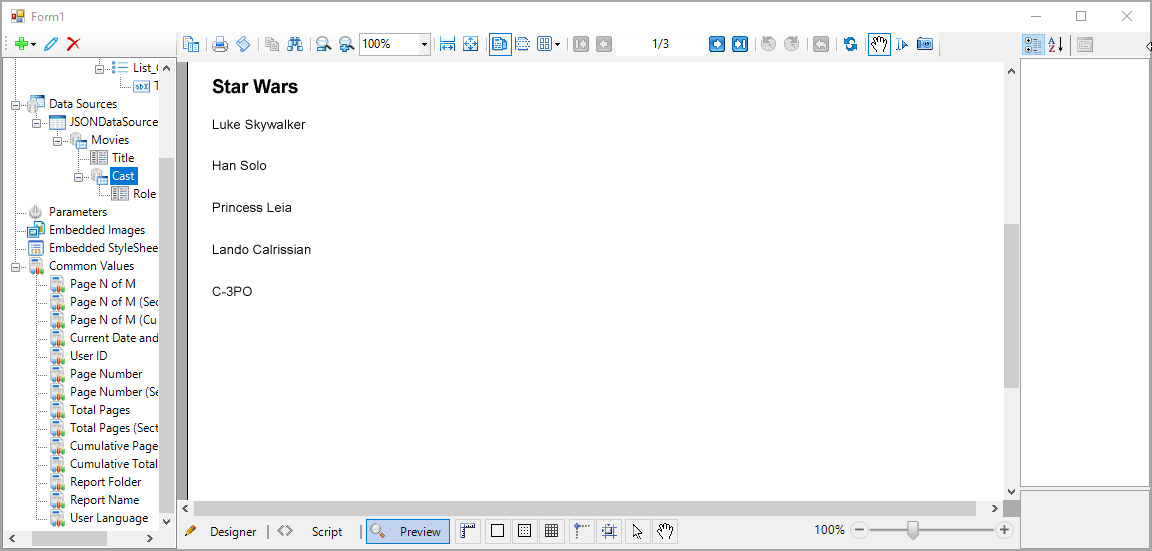This screenshot has width=1152, height=551.
Task: Open the zoom percentage dropdown arrow
Action: (x=424, y=44)
